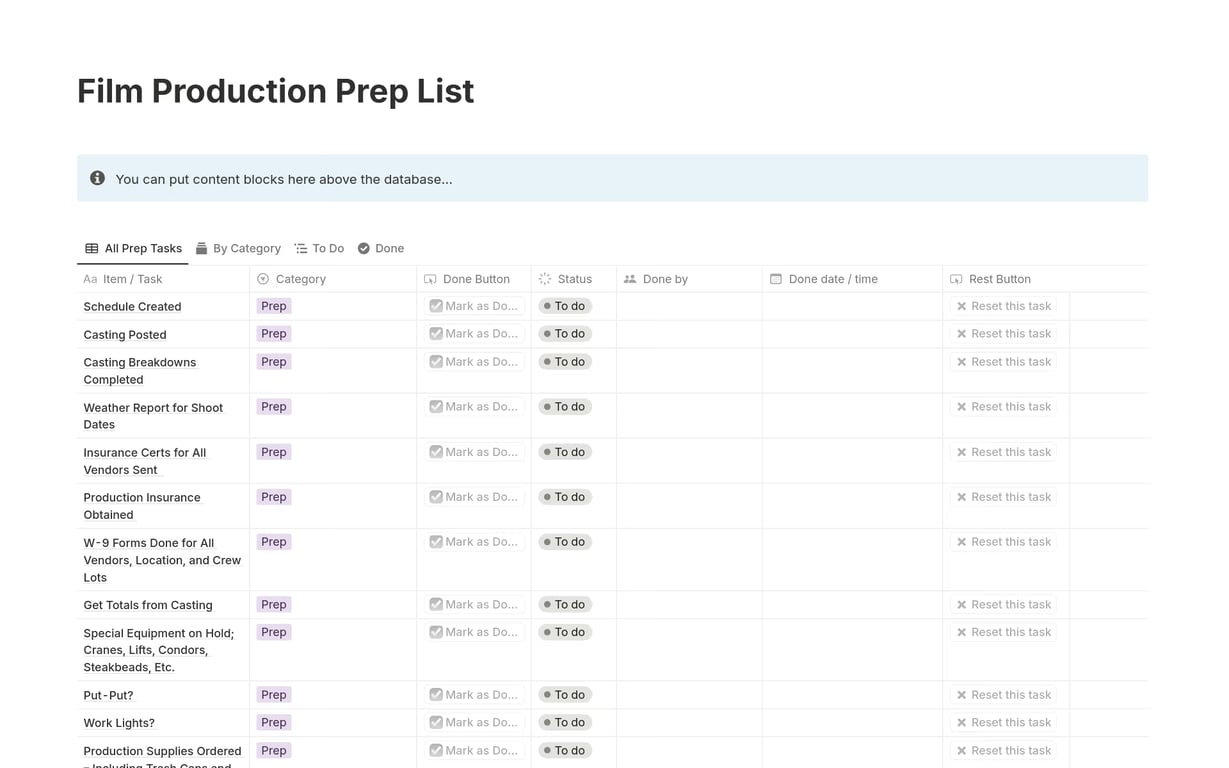Mark Get Totals from Casting as done

pyautogui.click(x=474, y=604)
